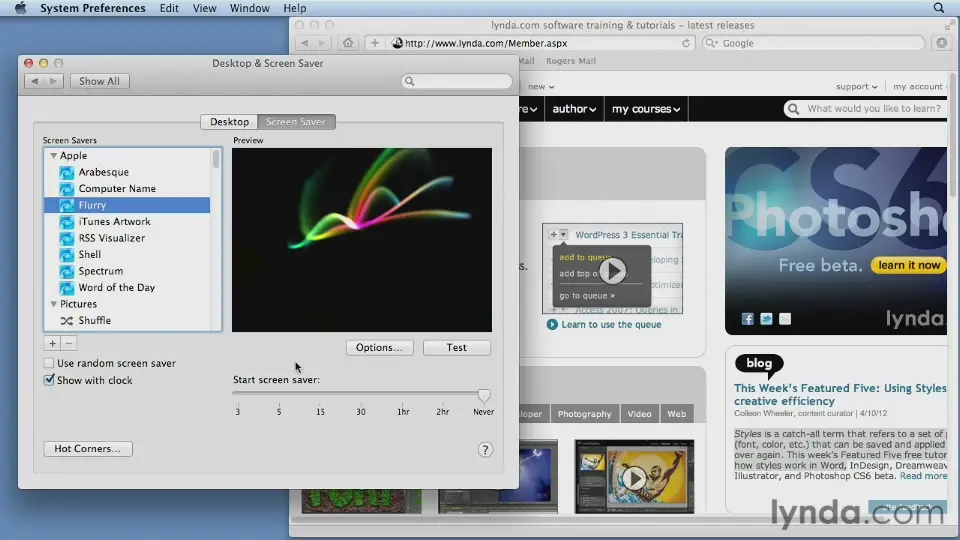960x540 pixels.
Task: Click the Shell screen saver icon
Action: (67, 255)
